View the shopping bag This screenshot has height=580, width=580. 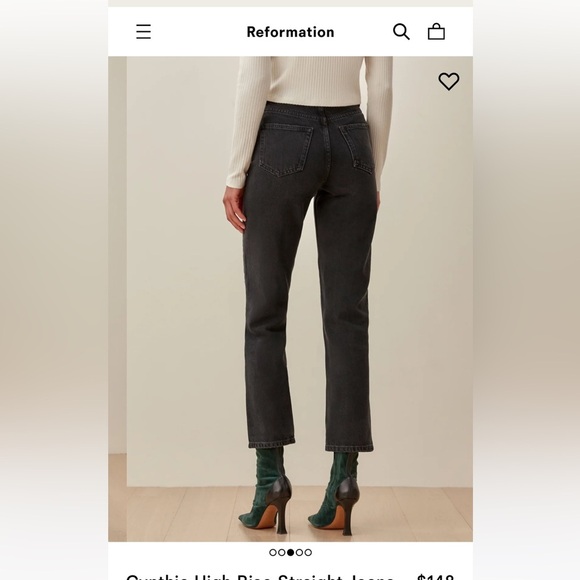[436, 31]
